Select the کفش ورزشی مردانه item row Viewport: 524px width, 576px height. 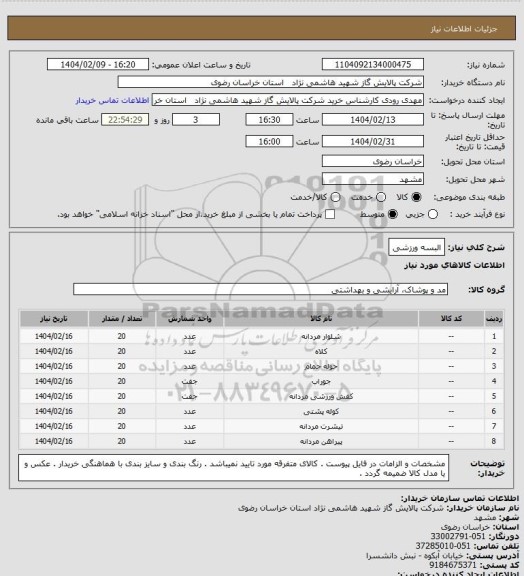coord(262,396)
